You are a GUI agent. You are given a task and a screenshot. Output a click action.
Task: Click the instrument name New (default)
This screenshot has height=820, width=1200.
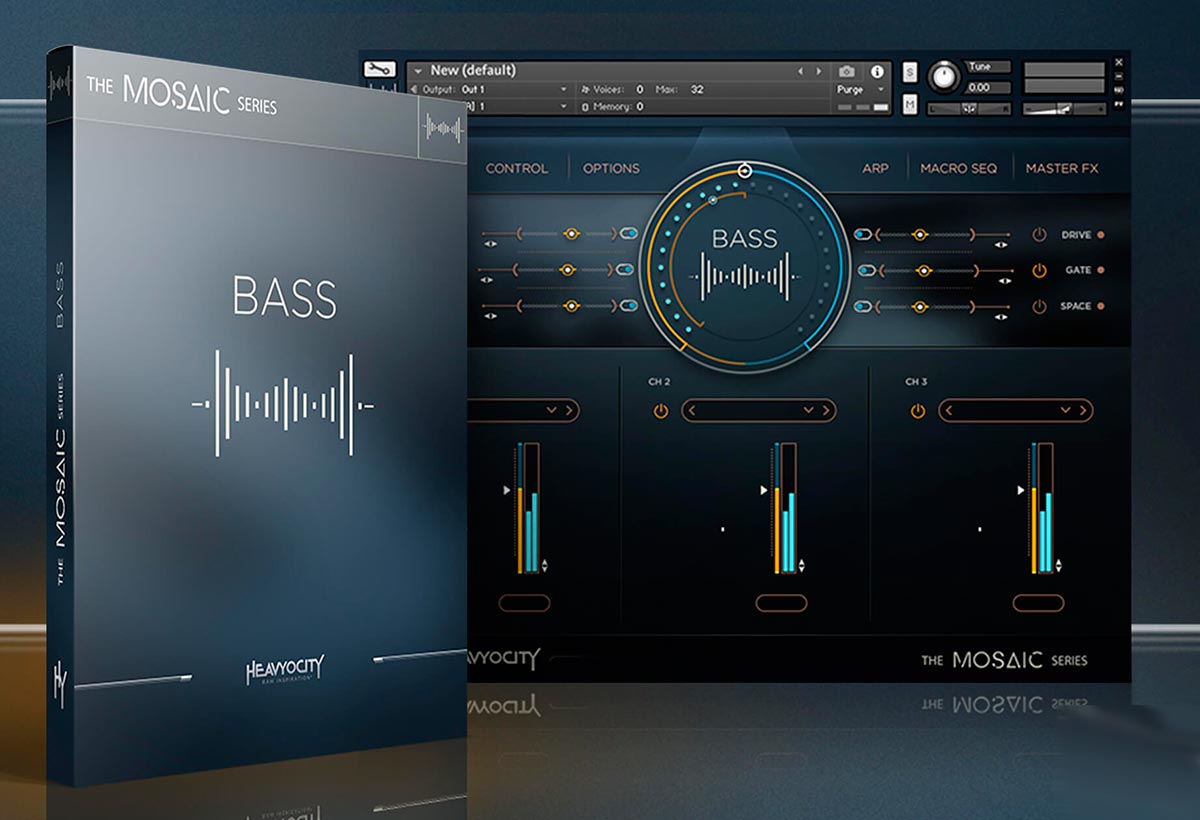(x=473, y=71)
